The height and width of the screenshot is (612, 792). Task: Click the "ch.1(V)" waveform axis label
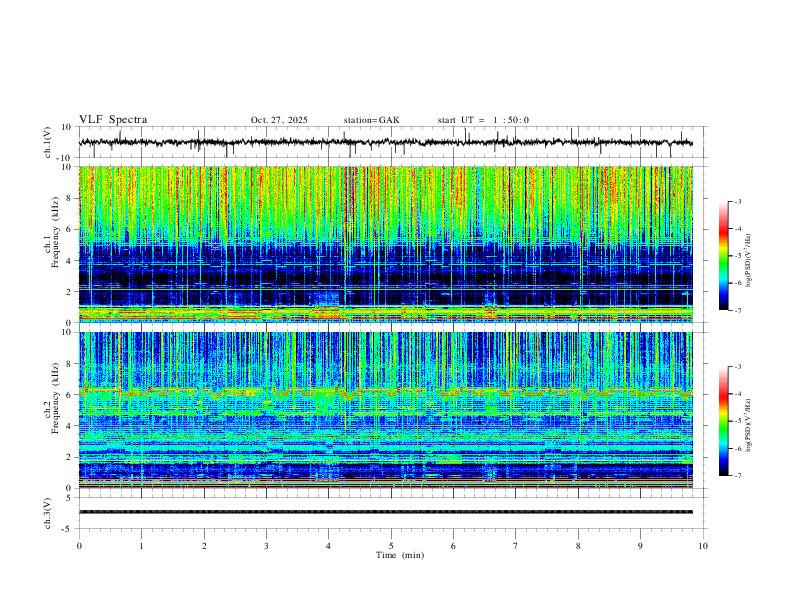tap(48, 142)
